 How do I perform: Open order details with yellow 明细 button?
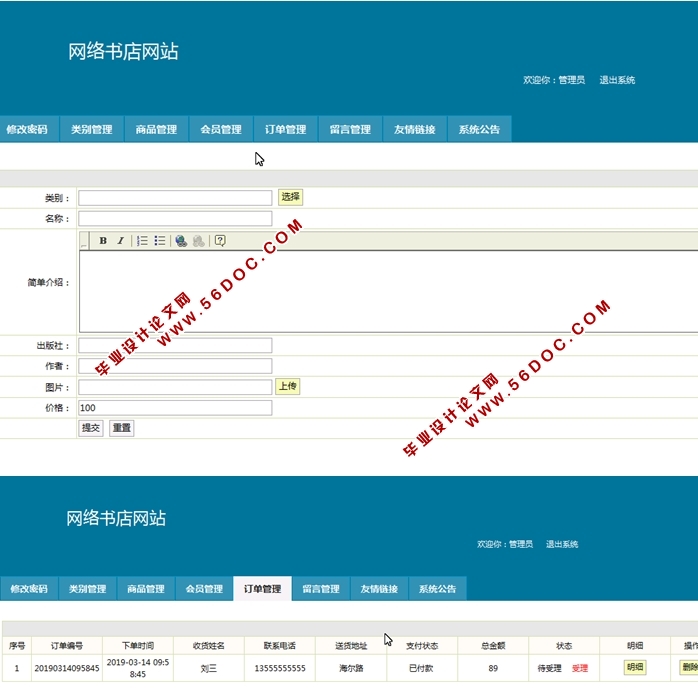coord(635,667)
